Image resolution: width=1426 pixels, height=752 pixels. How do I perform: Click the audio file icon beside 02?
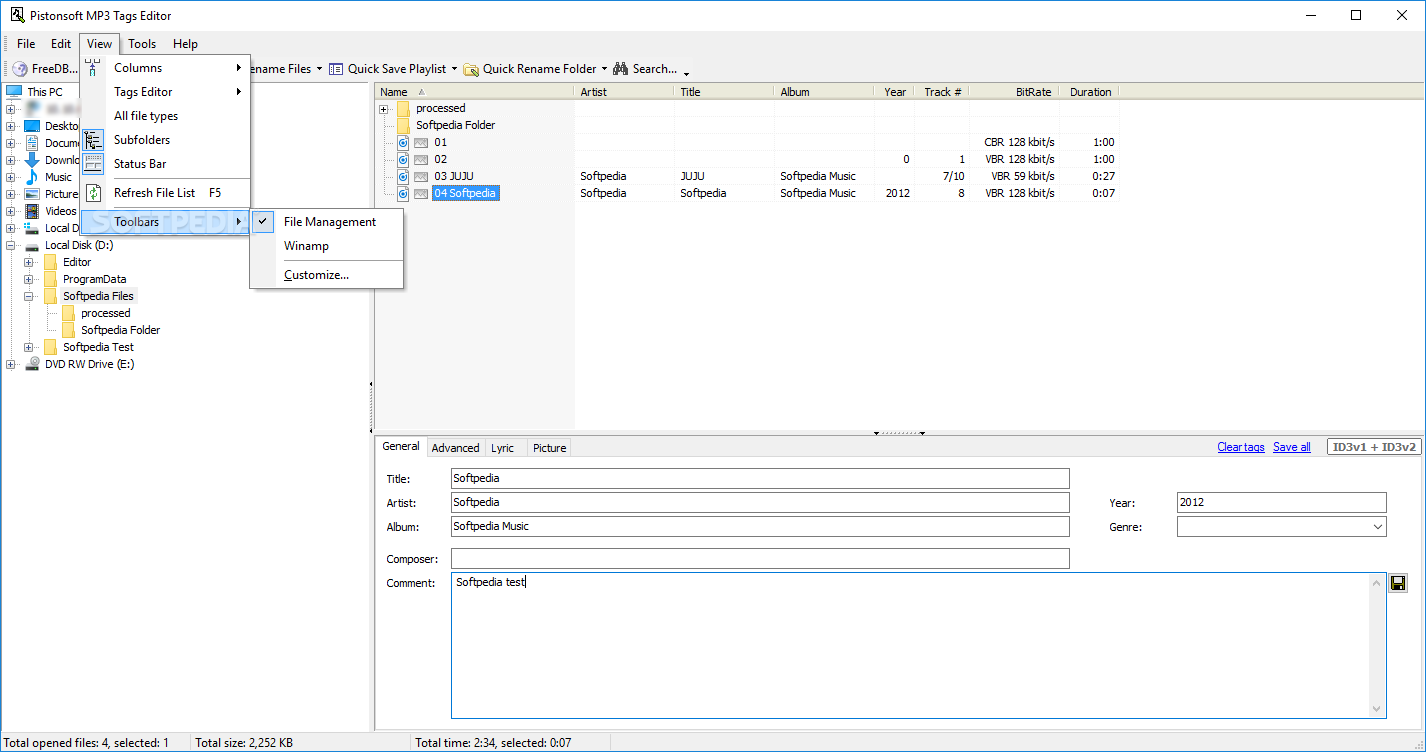(x=403, y=160)
